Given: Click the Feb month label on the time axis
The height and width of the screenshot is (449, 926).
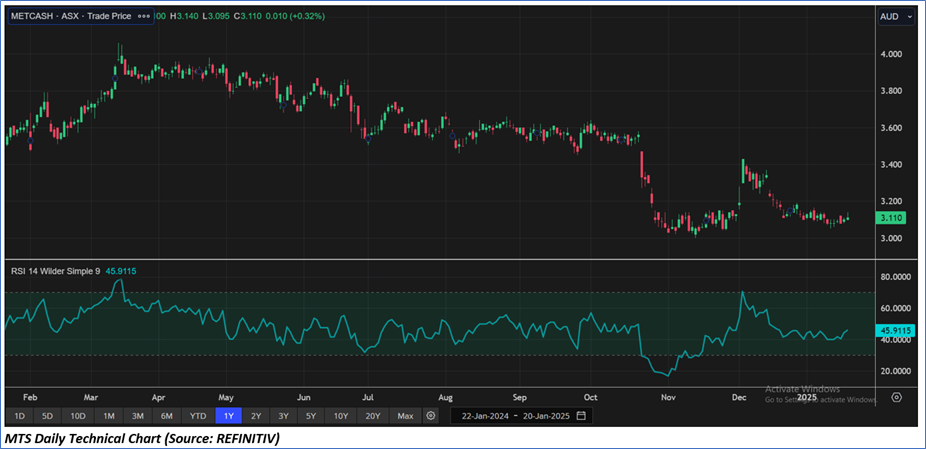Looking at the screenshot, I should pos(30,397).
